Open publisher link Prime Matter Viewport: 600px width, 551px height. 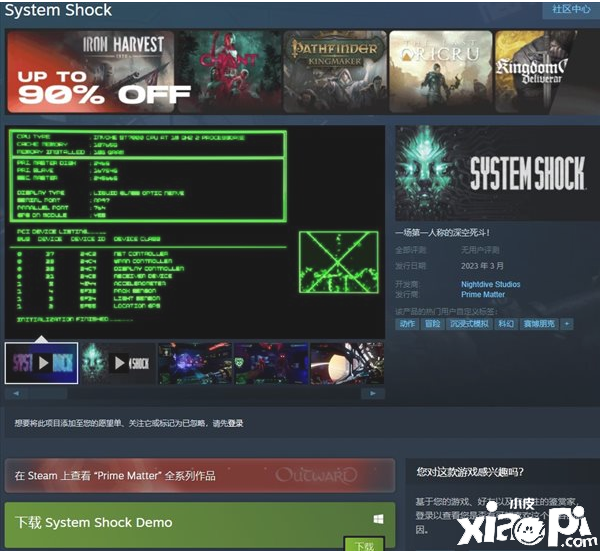click(x=483, y=294)
